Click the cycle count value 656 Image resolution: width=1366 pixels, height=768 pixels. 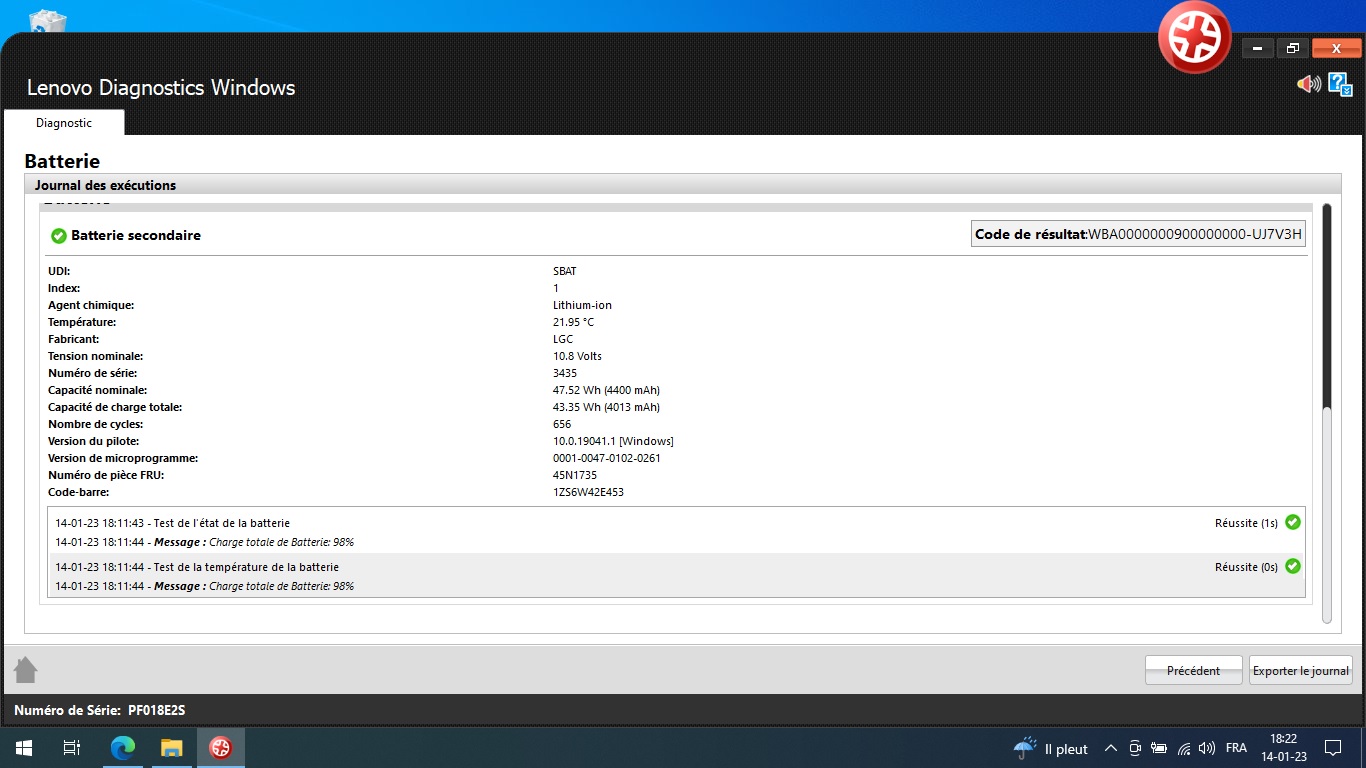tap(562, 424)
